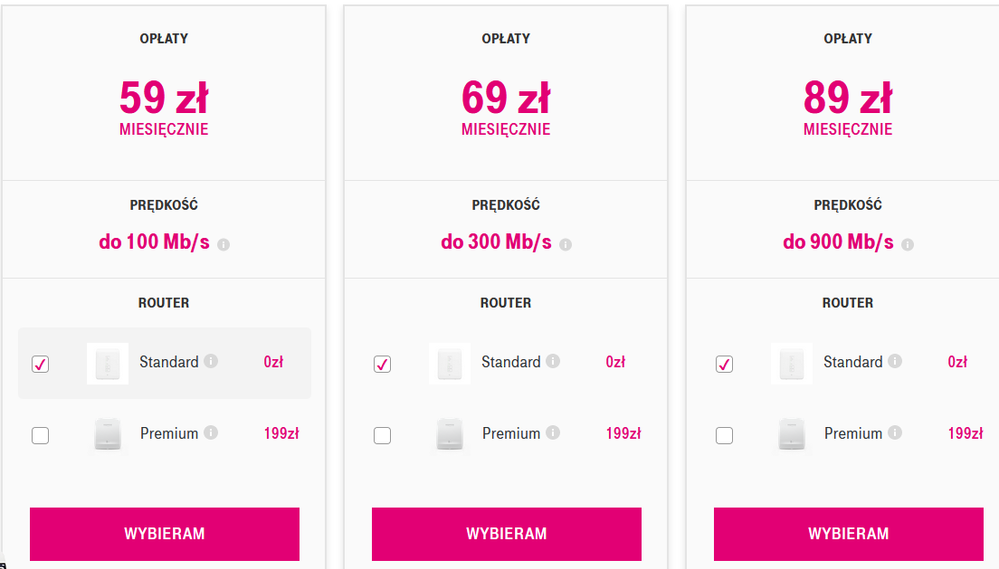
Task: Click WYBIERAM under the 89 zł plan
Action: 848,534
